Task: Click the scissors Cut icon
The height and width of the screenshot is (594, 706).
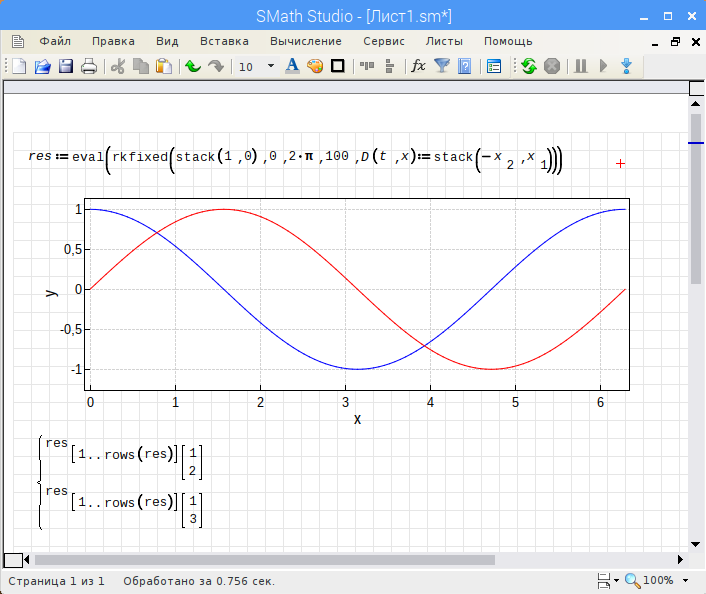Action: click(x=118, y=66)
